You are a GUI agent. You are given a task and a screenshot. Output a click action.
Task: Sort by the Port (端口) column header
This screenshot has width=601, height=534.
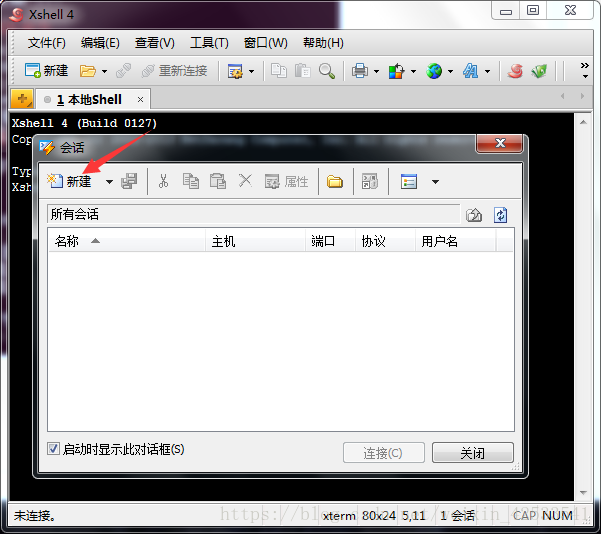[330, 241]
